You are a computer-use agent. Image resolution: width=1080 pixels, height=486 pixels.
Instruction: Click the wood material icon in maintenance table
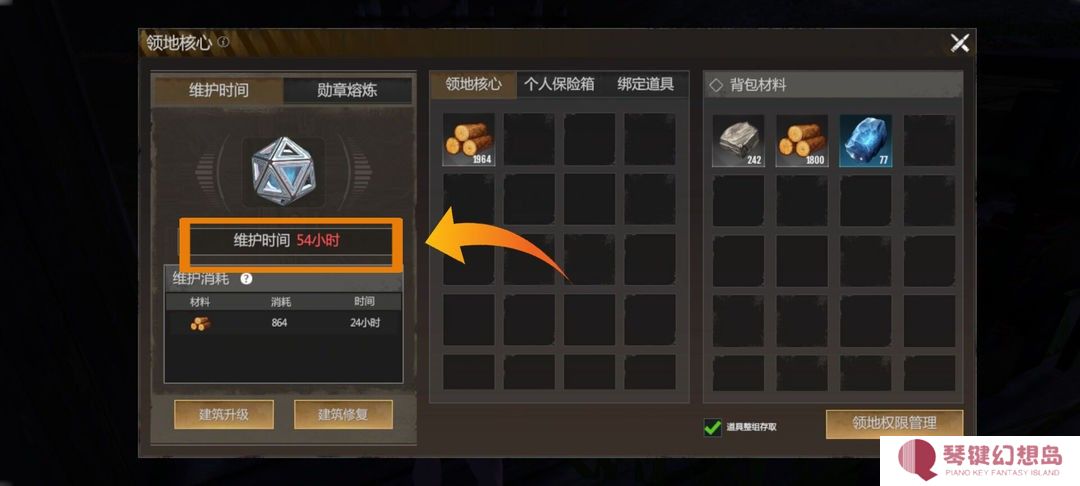(200, 323)
